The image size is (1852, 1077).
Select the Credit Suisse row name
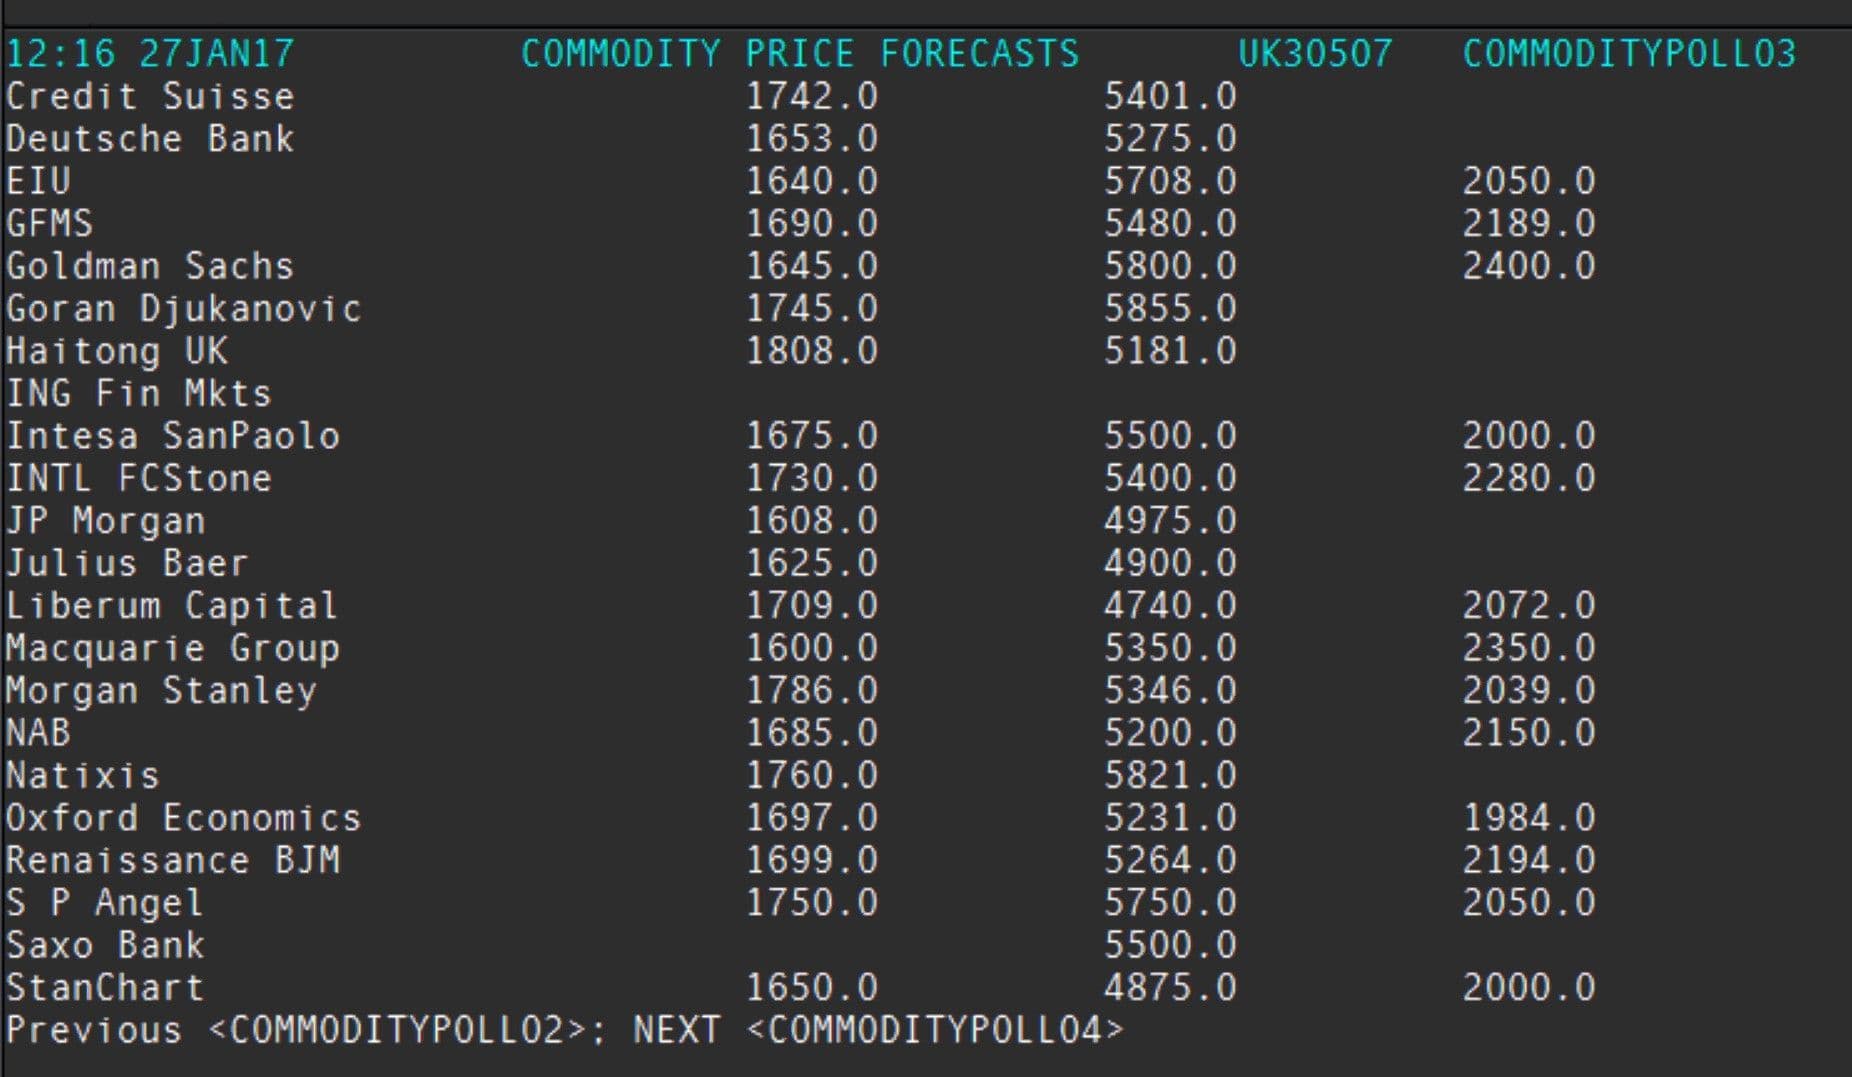pos(150,96)
